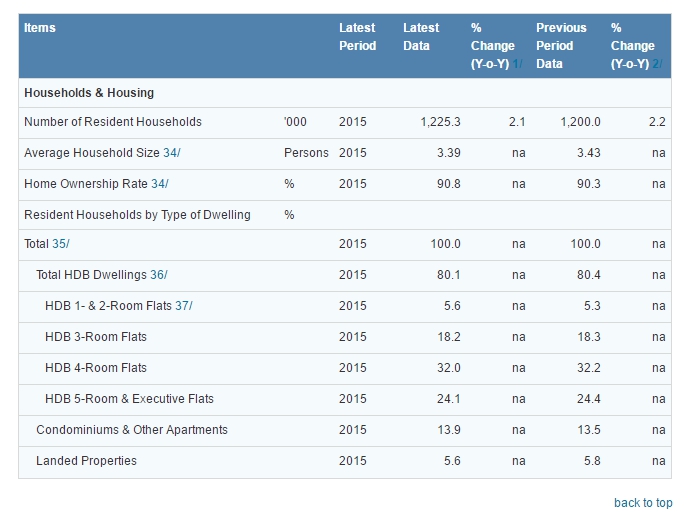Image resolution: width=689 pixels, height=517 pixels.
Task: Click the 'Condominiums & Other Apartments' row label
Action: tap(132, 430)
